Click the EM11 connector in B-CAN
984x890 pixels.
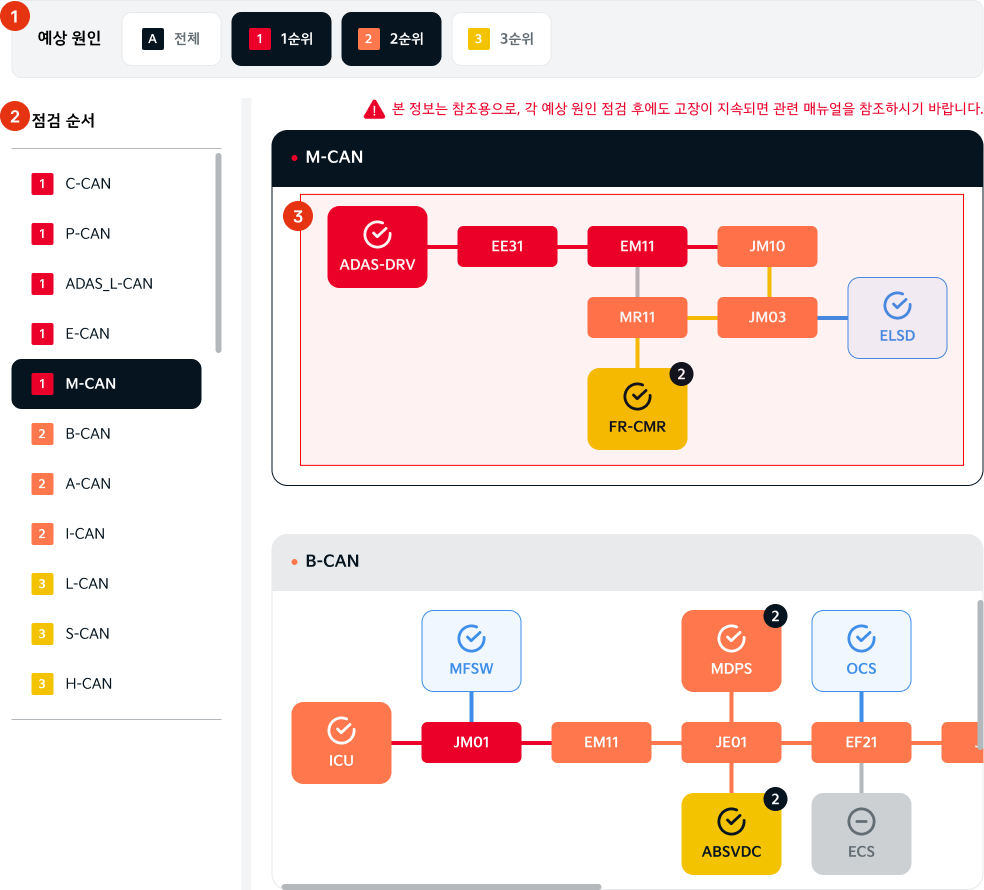pyautogui.click(x=601, y=743)
